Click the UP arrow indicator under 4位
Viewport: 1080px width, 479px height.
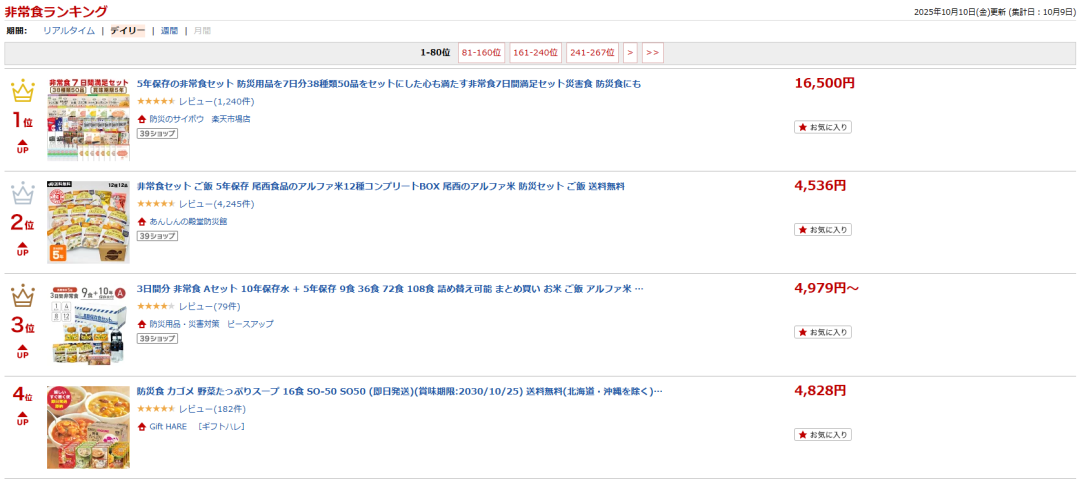pyautogui.click(x=23, y=418)
